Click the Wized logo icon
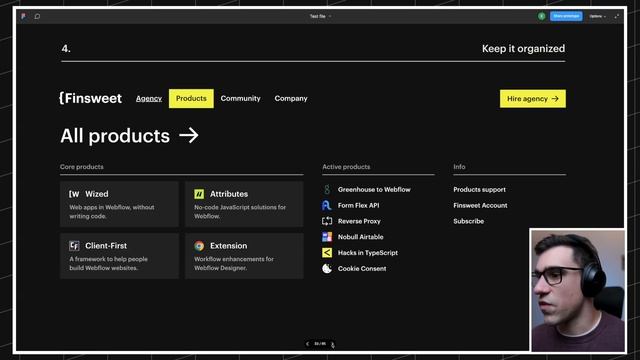This screenshot has height=360, width=640. point(74,194)
